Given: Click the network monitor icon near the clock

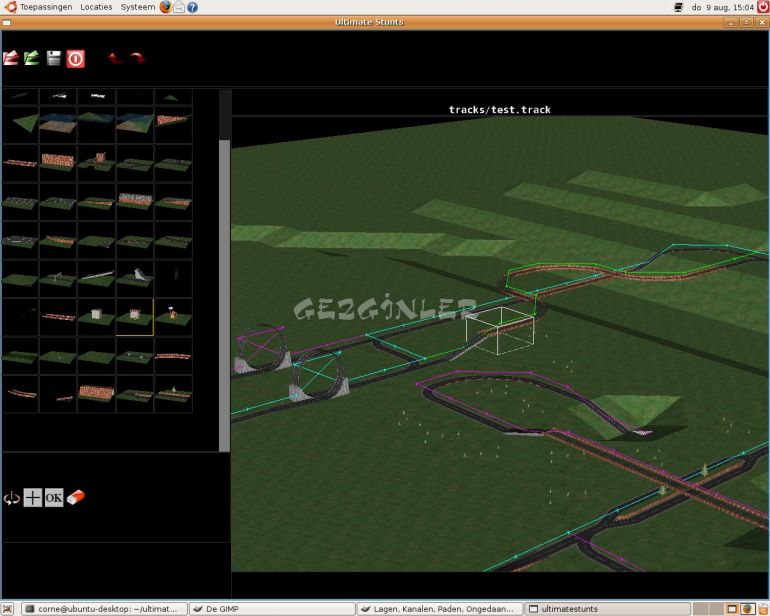Looking at the screenshot, I should click(678, 7).
